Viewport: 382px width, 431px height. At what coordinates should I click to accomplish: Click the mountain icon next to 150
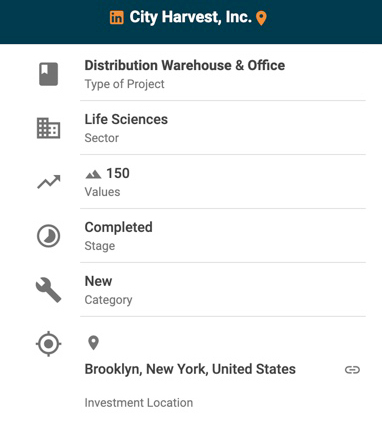point(93,174)
